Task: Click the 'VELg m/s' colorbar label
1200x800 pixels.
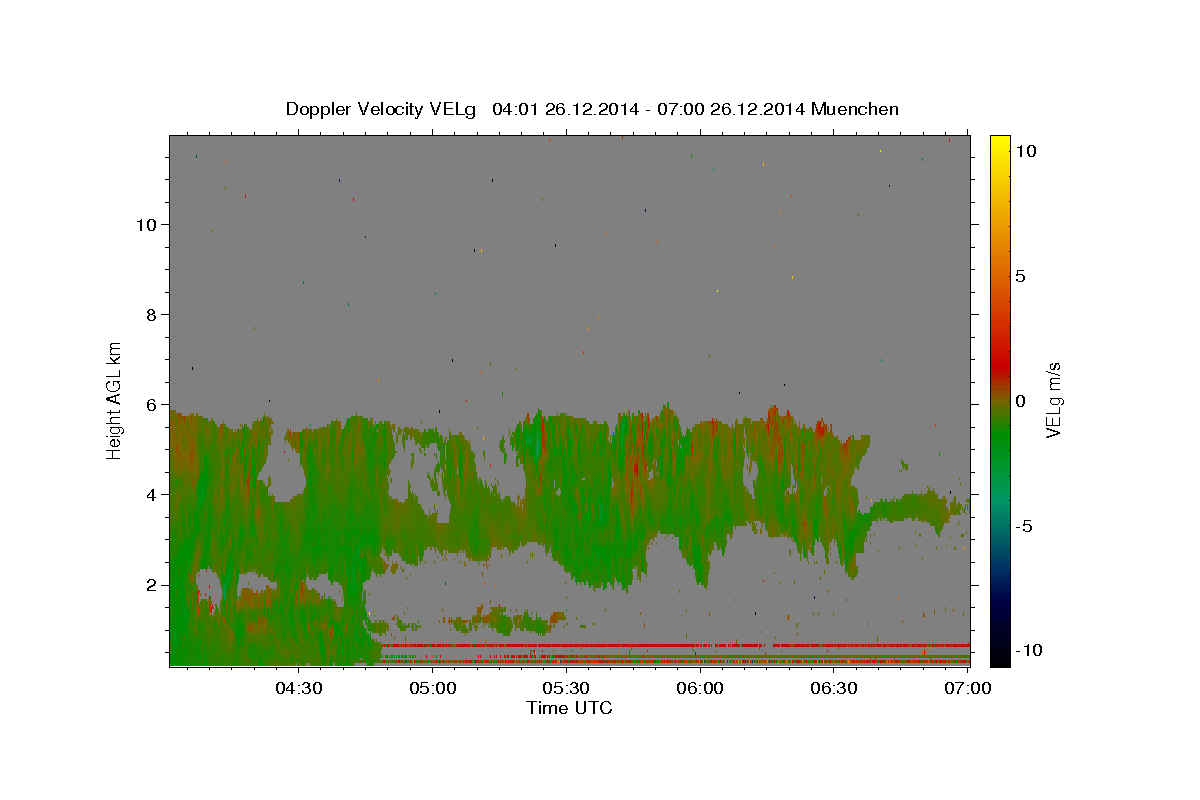Action: [1053, 400]
